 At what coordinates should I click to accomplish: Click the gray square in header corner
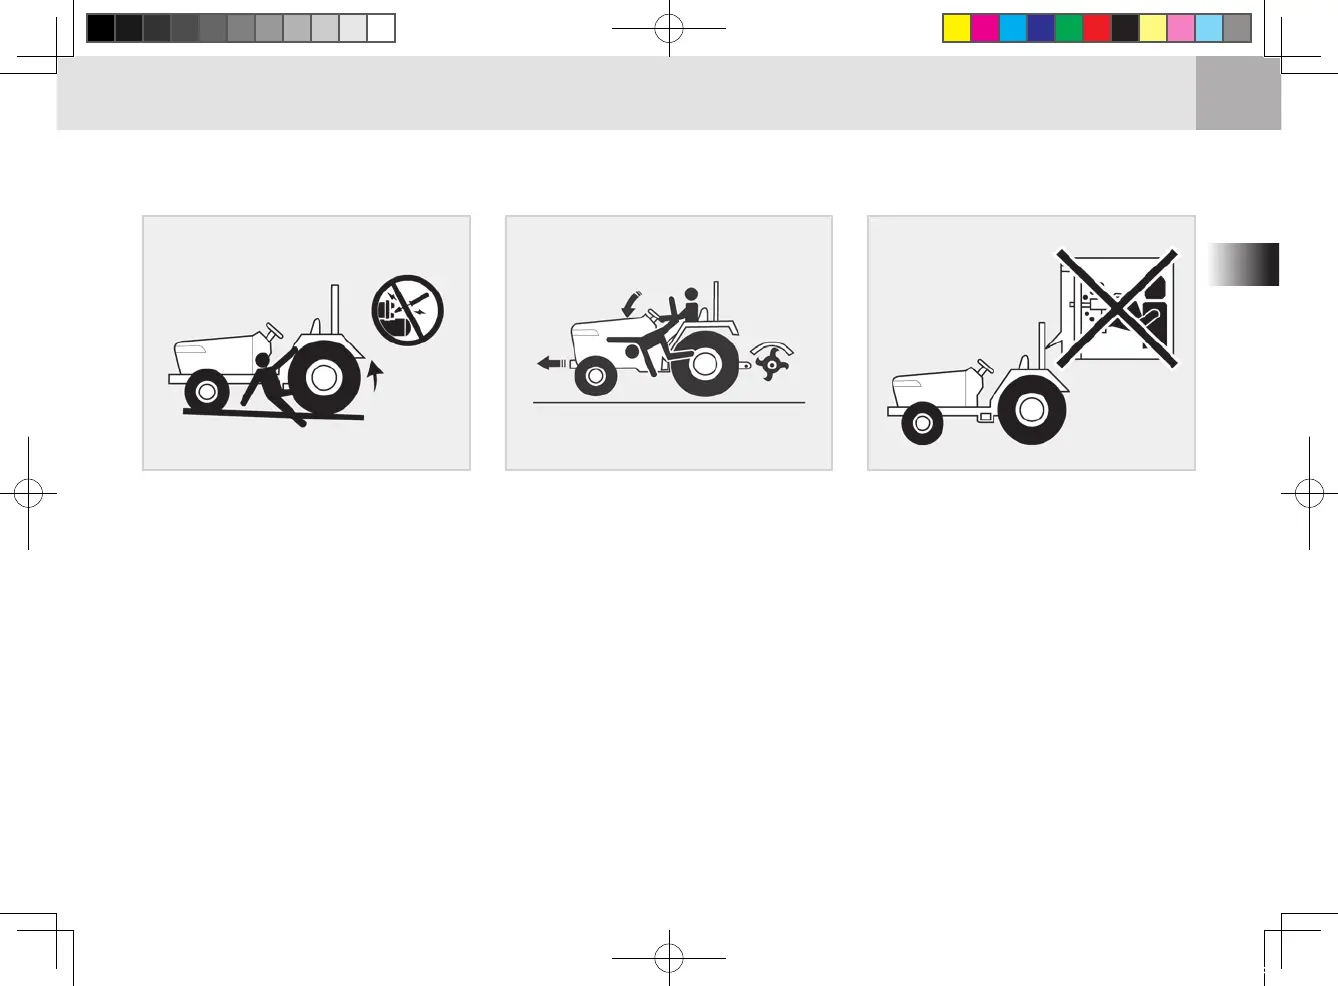coord(1238,93)
